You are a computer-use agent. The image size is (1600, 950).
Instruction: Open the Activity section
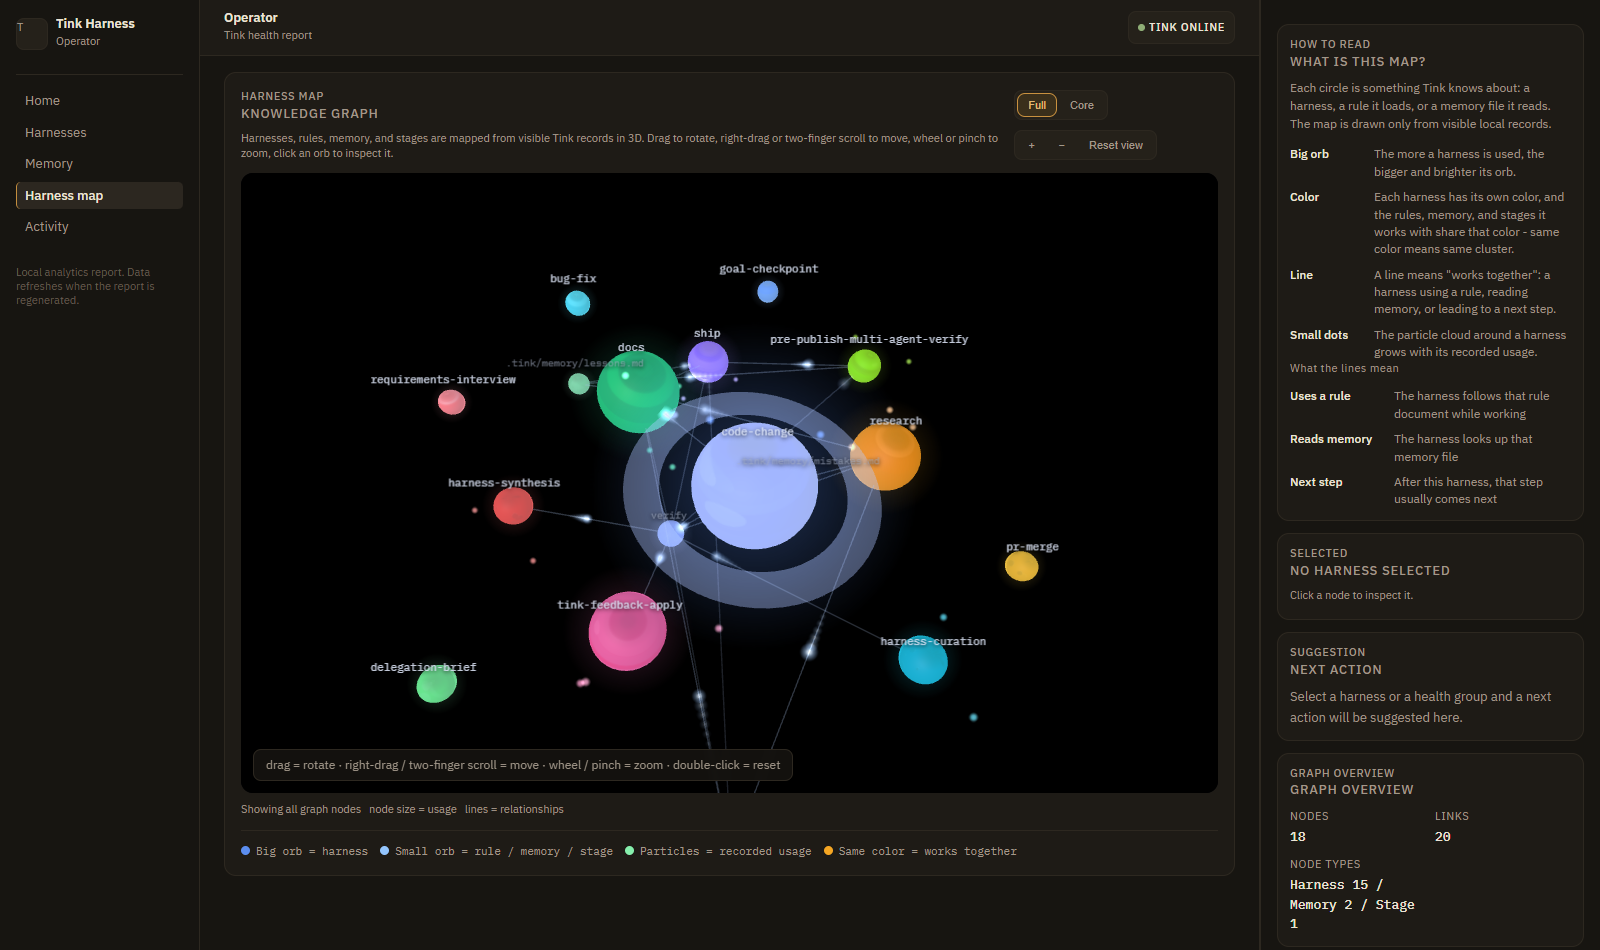click(99, 227)
